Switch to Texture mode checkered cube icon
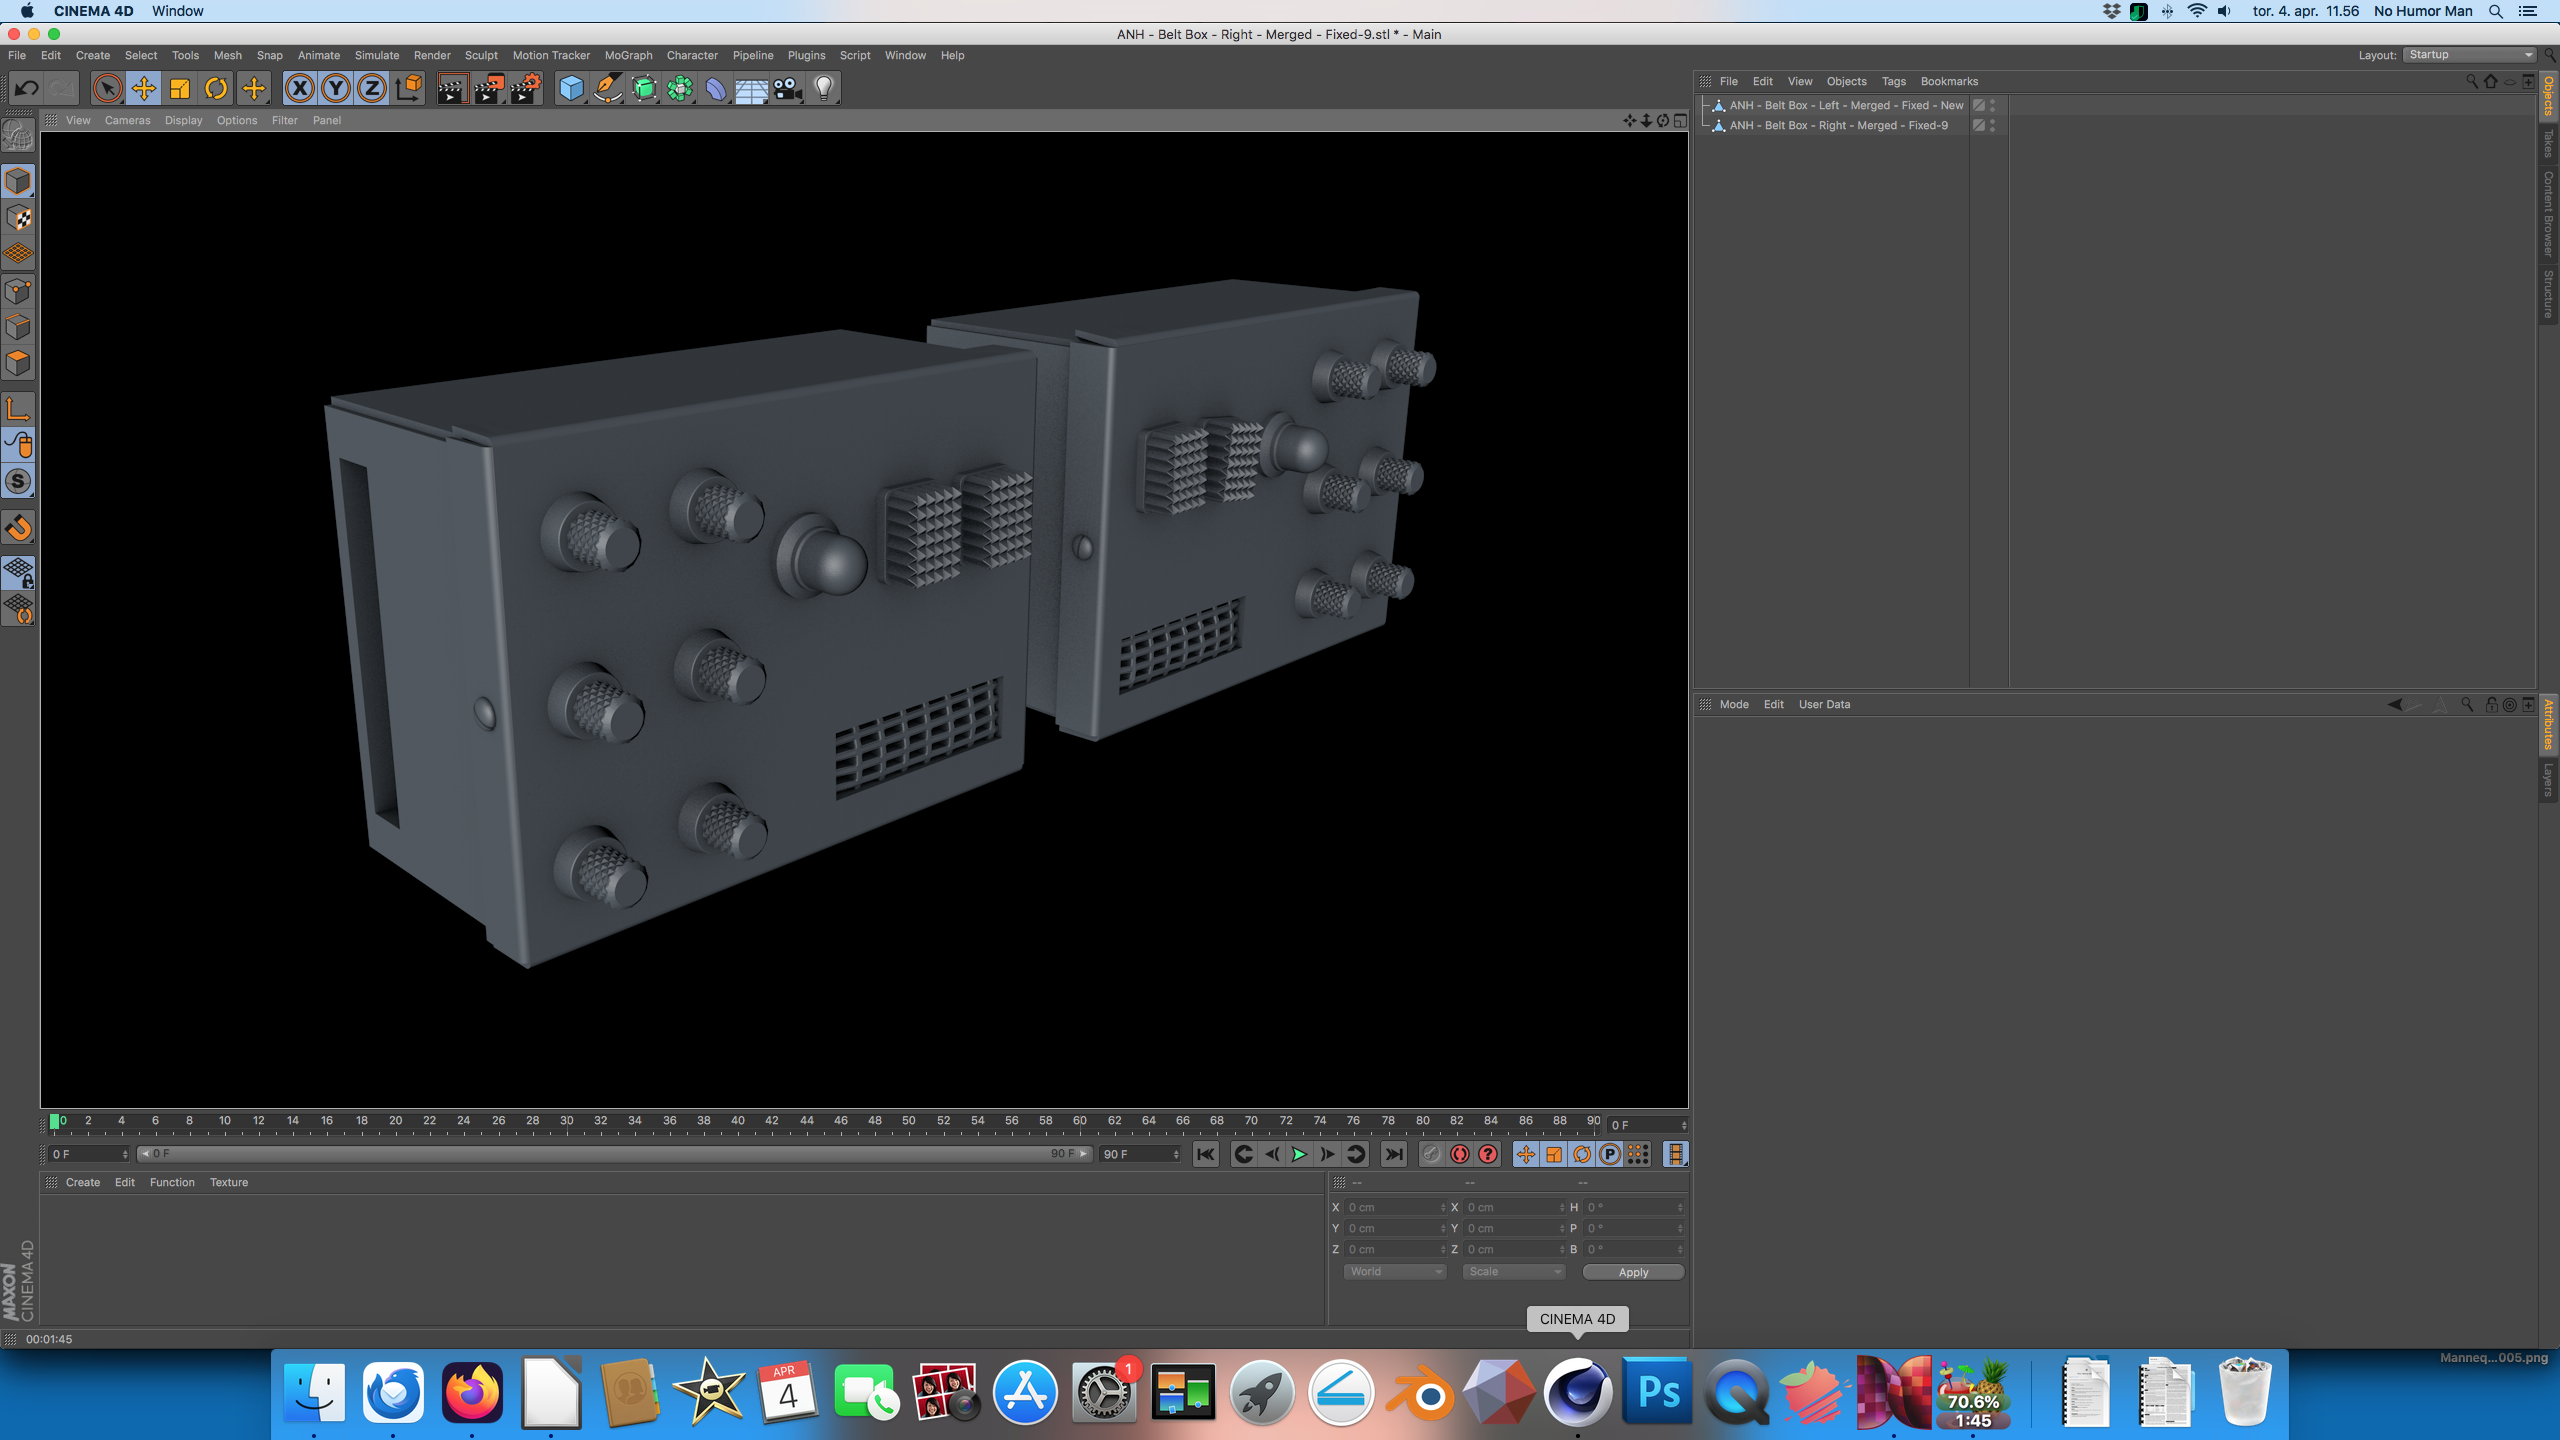Image resolution: width=2560 pixels, height=1440 pixels. point(18,218)
